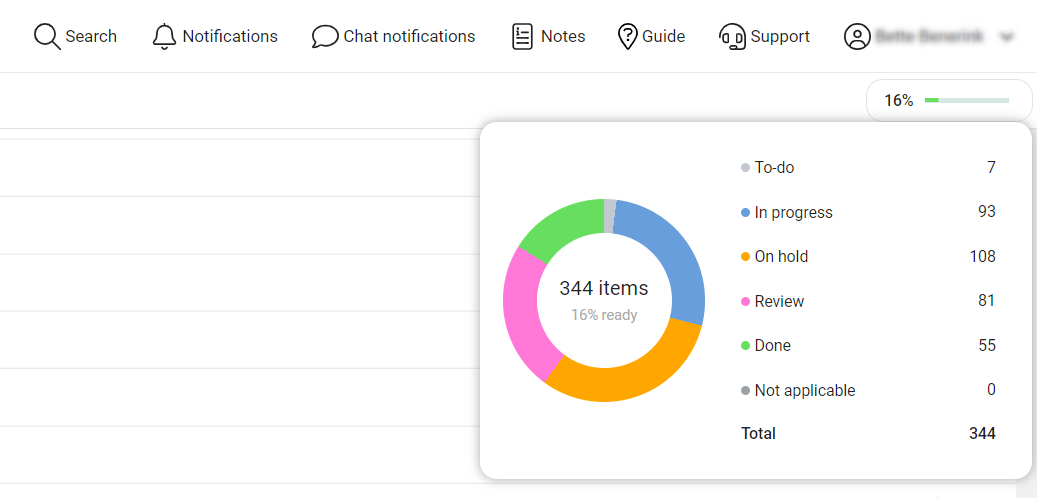The image size is (1037, 498).
Task: Open Chat notifications speech bubble icon
Action: click(x=325, y=37)
